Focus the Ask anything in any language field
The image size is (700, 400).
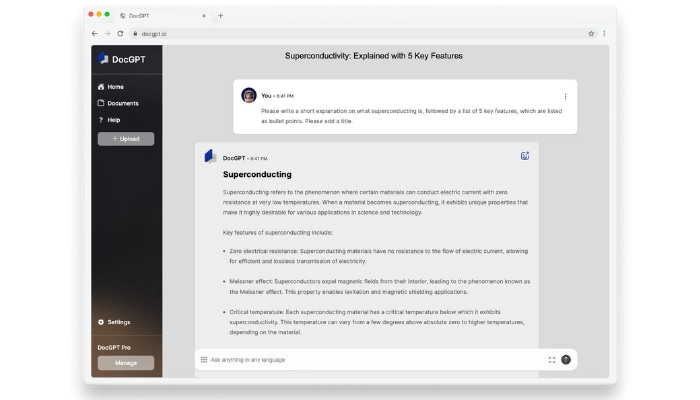pos(375,360)
